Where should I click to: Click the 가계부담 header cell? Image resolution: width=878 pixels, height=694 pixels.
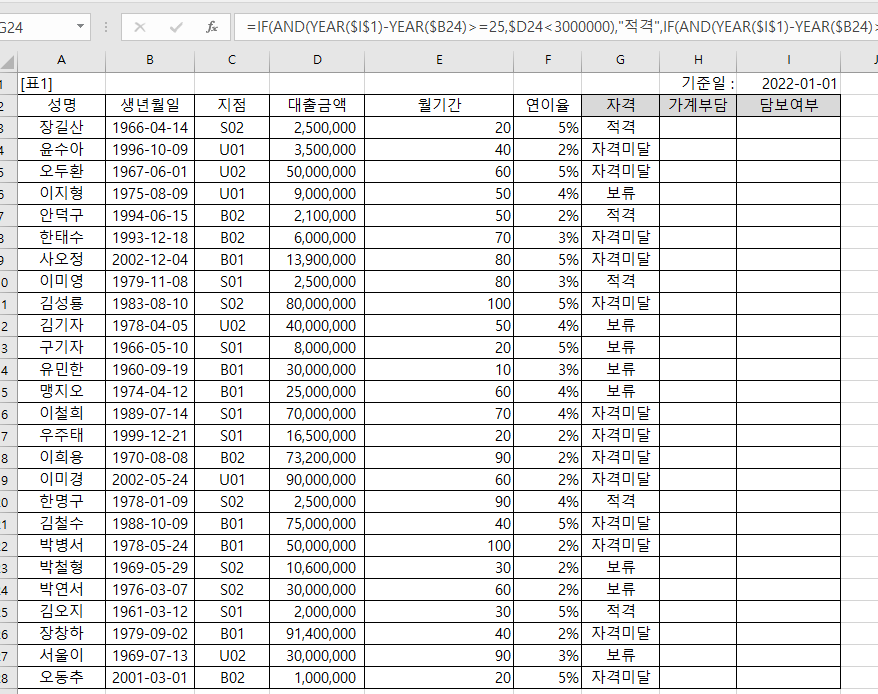point(697,105)
